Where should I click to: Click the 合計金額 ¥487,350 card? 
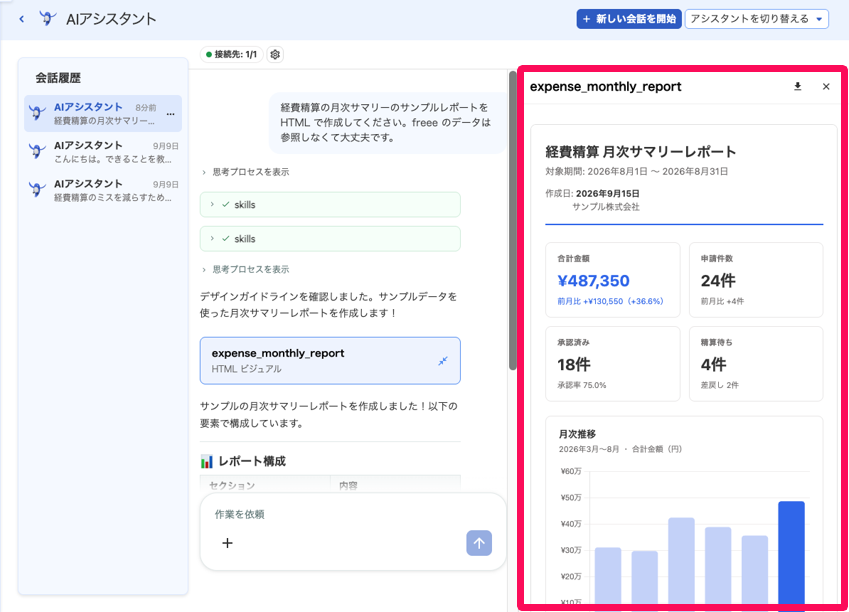[612, 280]
